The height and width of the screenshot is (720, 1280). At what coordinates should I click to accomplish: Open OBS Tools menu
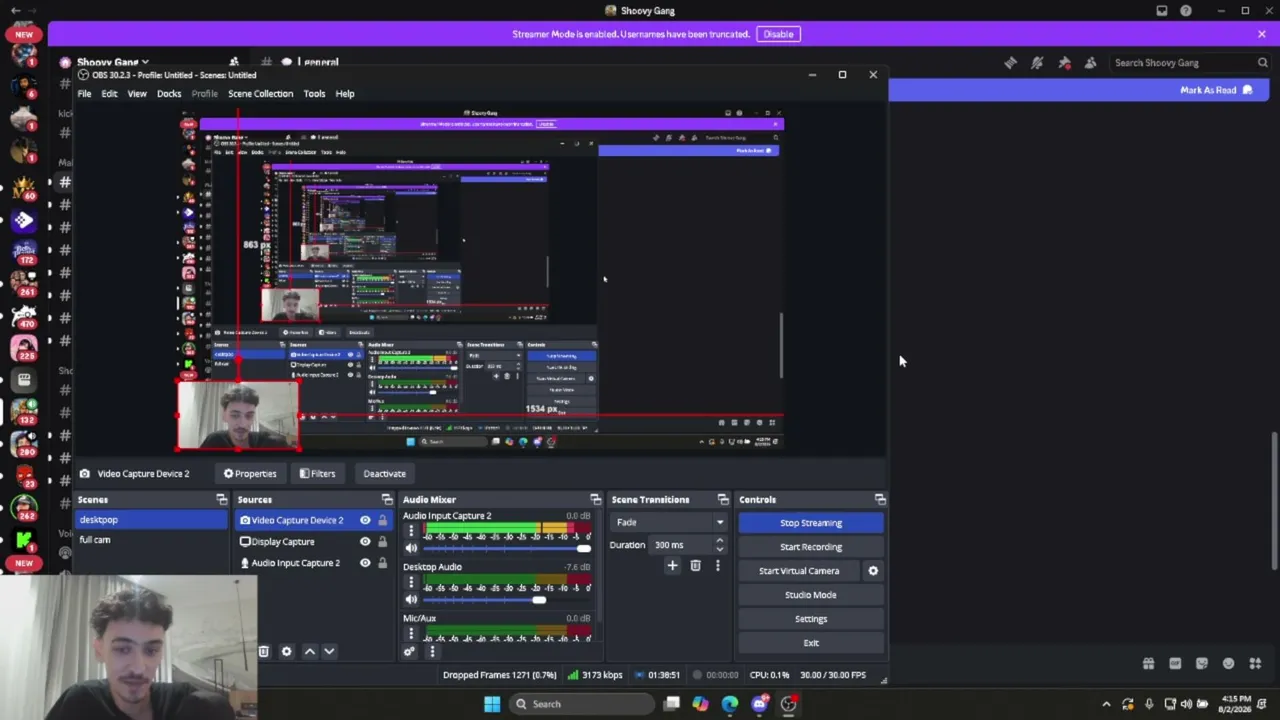(314, 94)
